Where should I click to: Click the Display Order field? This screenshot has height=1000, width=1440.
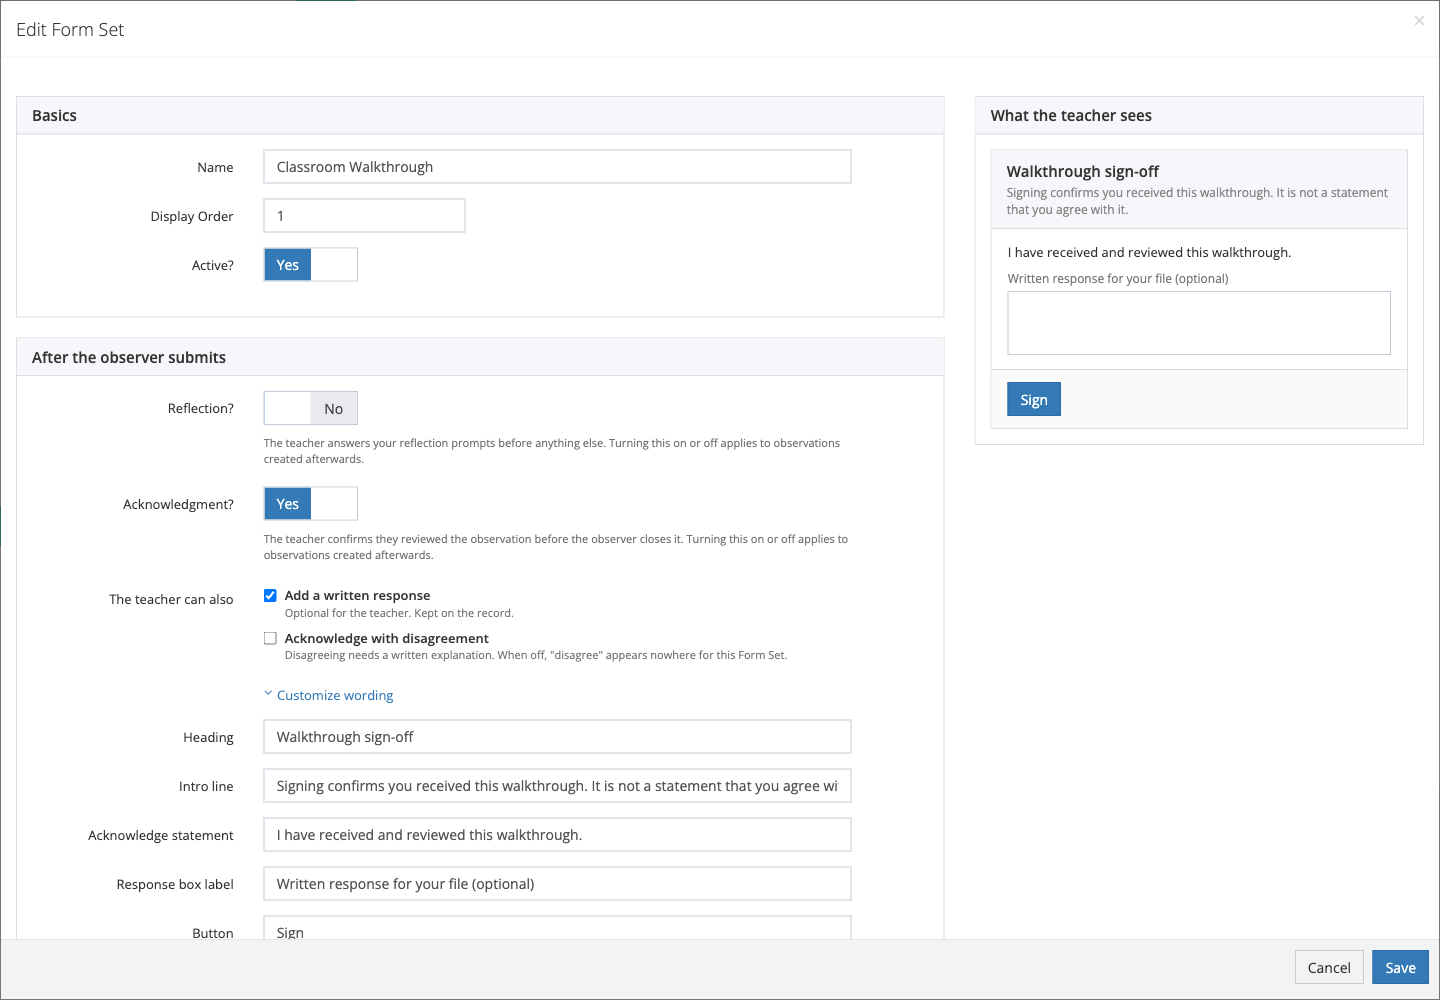click(x=364, y=216)
